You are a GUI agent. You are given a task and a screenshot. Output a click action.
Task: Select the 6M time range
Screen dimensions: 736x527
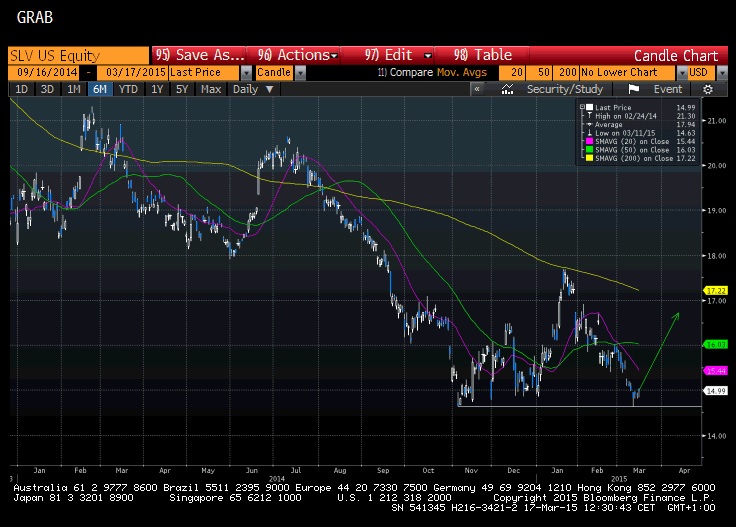coord(100,89)
